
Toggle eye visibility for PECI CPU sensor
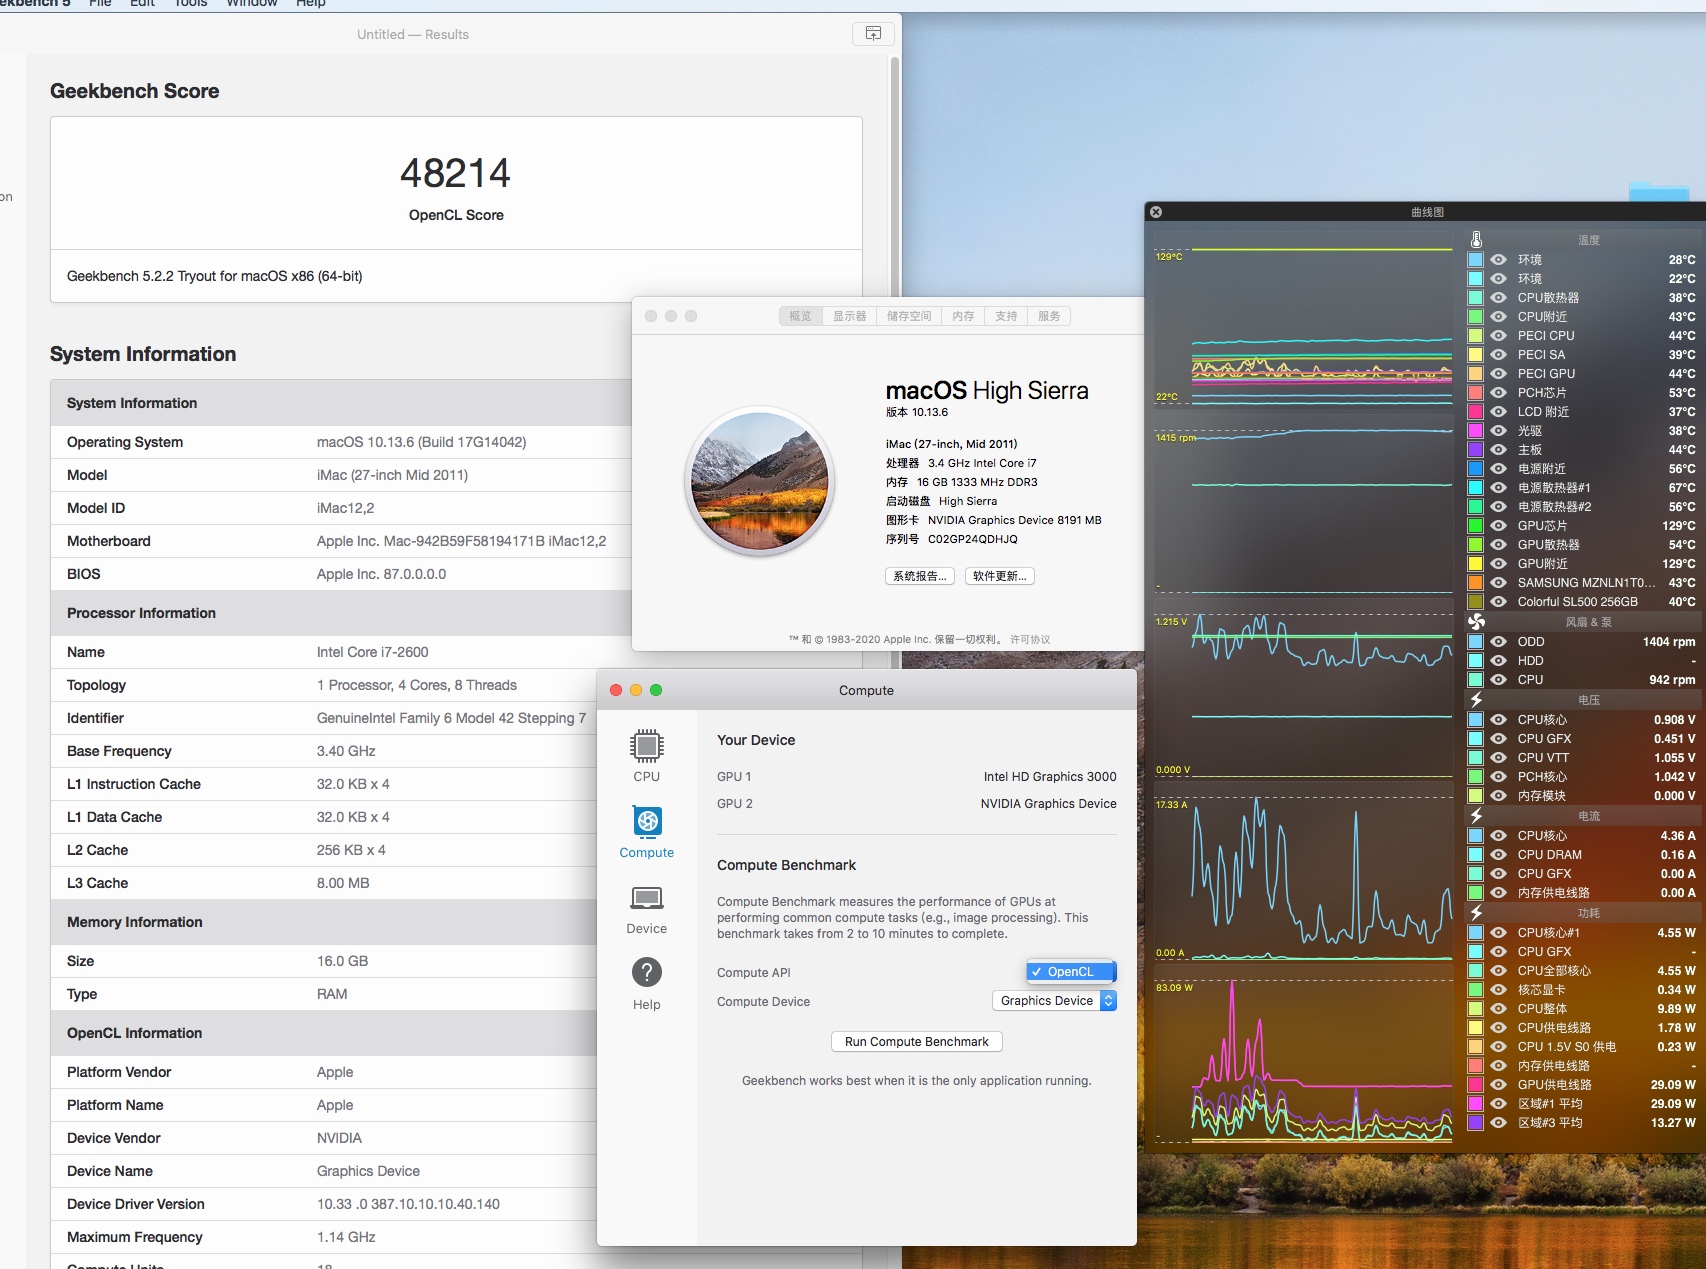1498,336
